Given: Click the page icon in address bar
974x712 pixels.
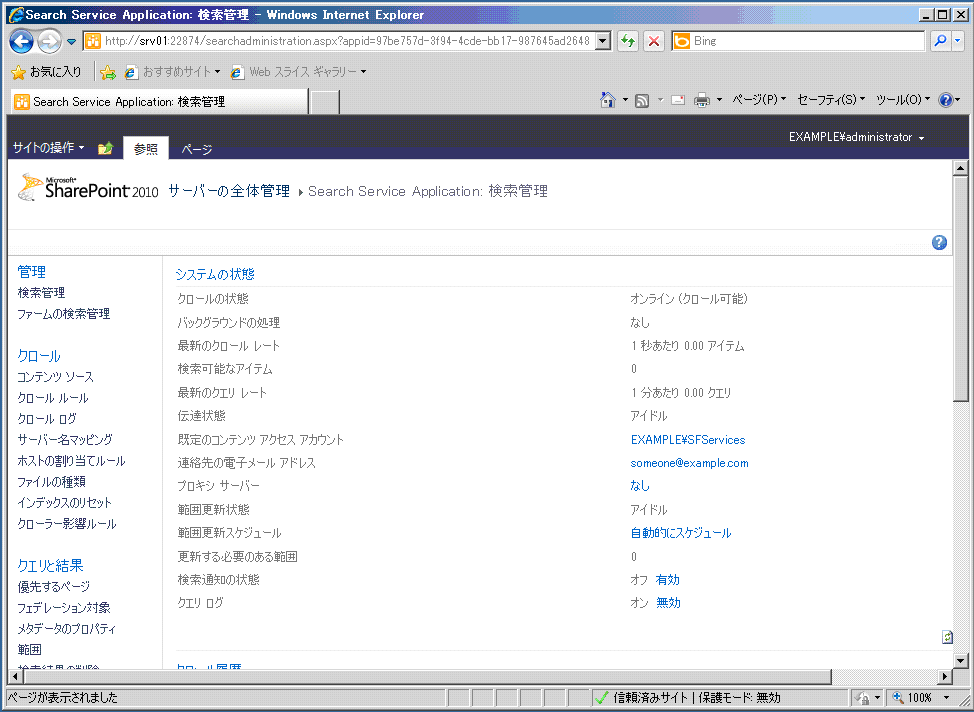Looking at the screenshot, I should point(93,41).
